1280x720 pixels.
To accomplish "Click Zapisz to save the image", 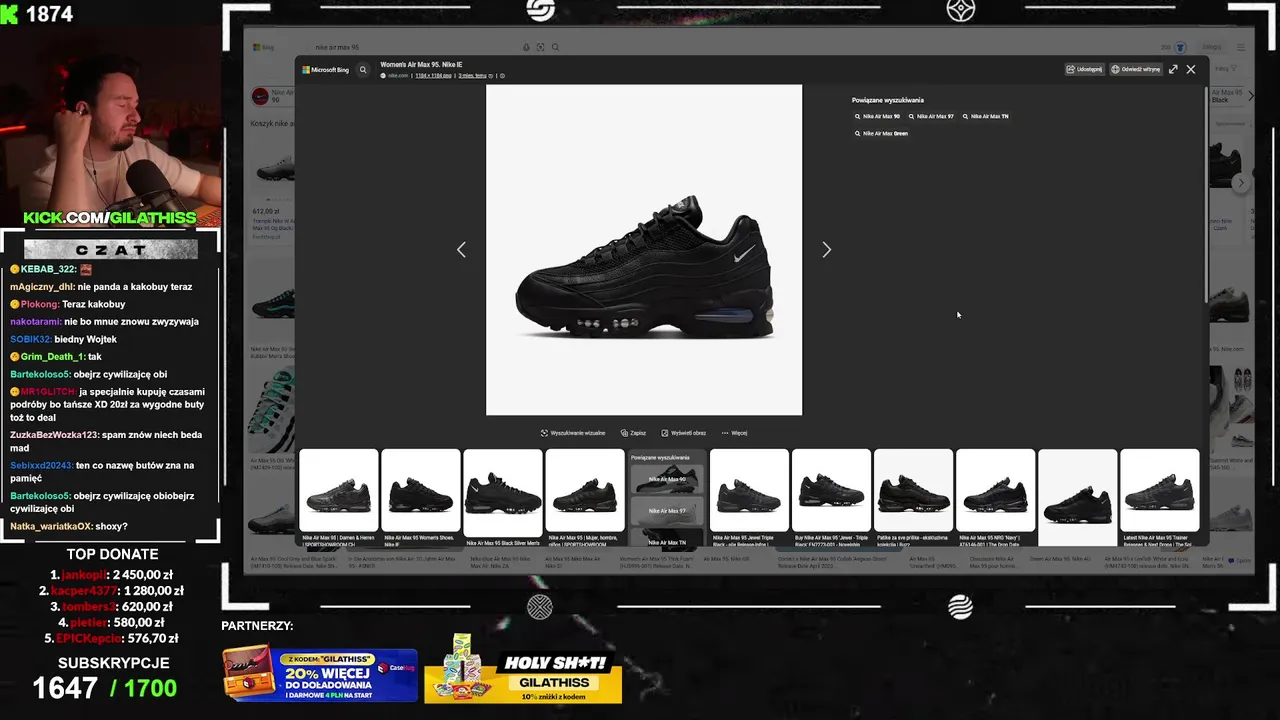I will [x=633, y=433].
